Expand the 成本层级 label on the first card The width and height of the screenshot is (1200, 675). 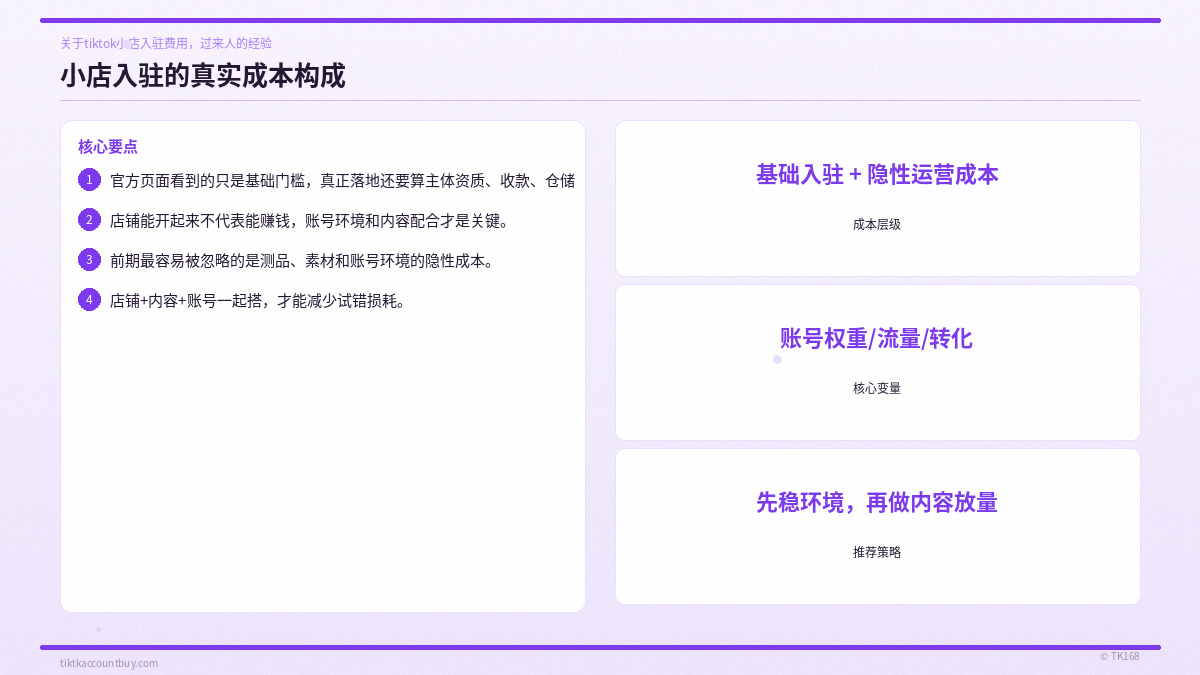[x=875, y=225]
